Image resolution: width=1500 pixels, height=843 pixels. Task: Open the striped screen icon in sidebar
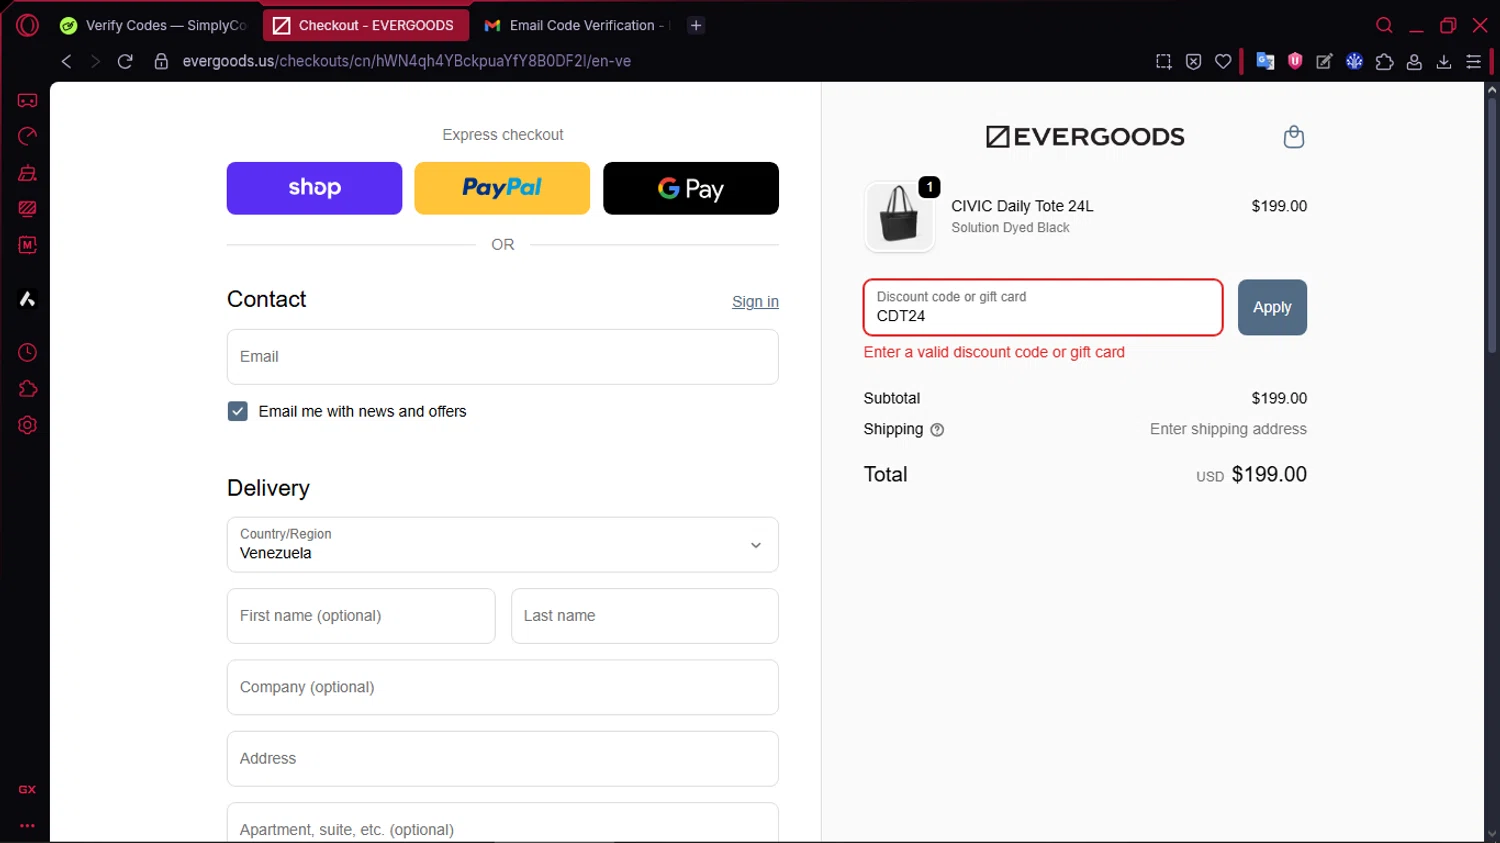pyautogui.click(x=27, y=209)
